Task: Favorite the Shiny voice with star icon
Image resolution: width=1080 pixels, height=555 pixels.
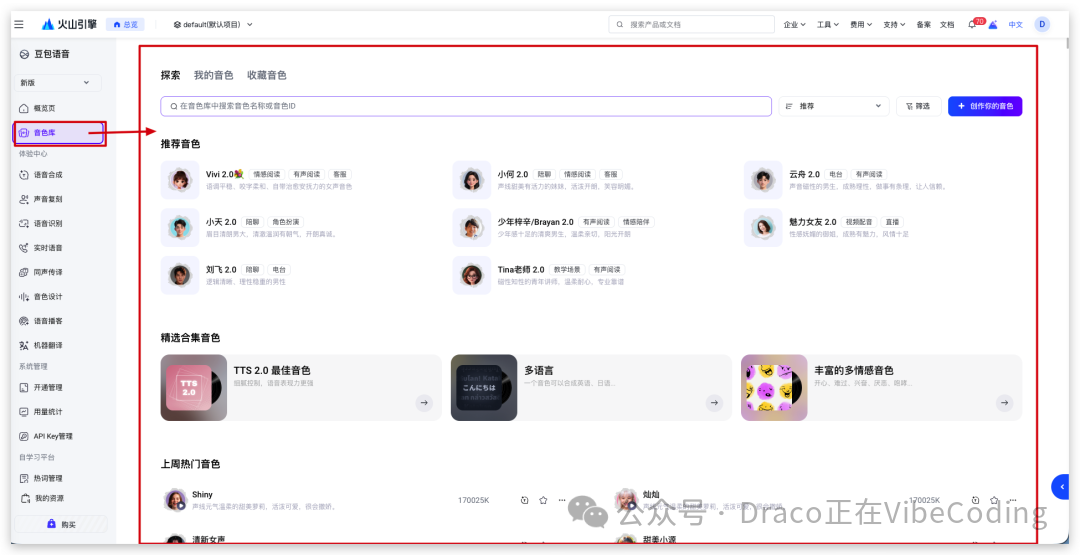Action: [x=543, y=500]
